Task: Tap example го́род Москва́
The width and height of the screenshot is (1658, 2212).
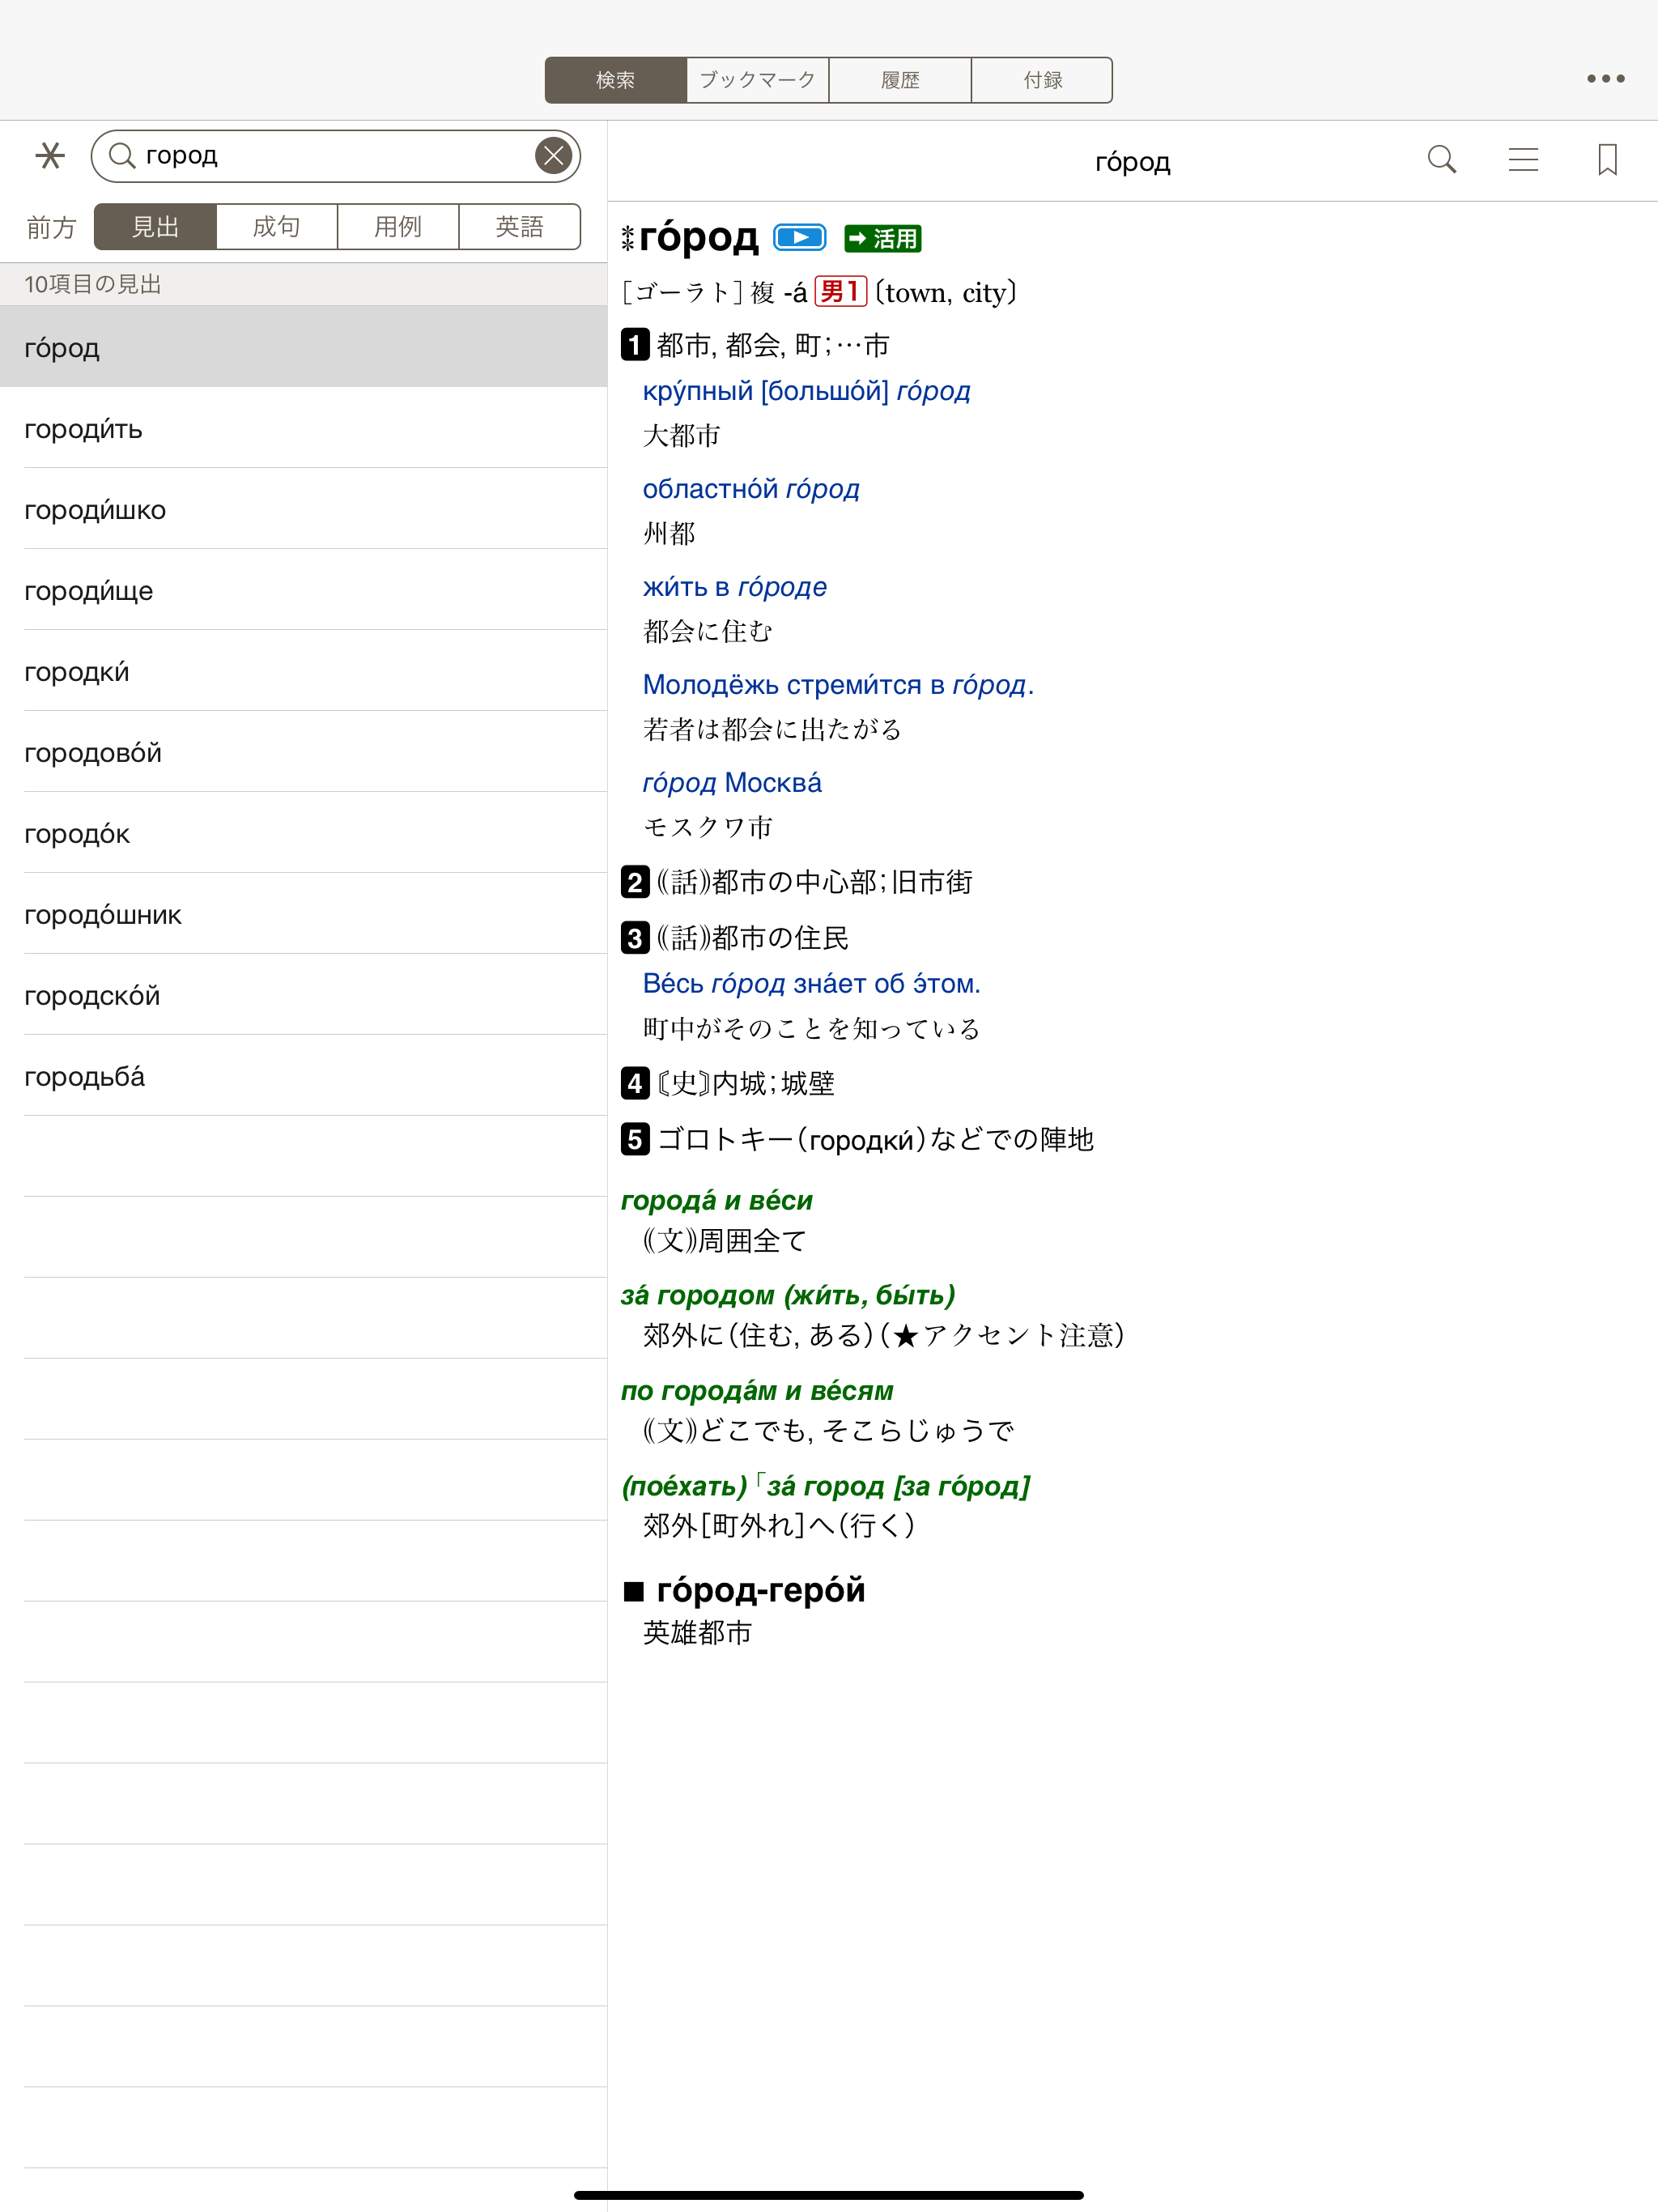Action: [x=732, y=783]
